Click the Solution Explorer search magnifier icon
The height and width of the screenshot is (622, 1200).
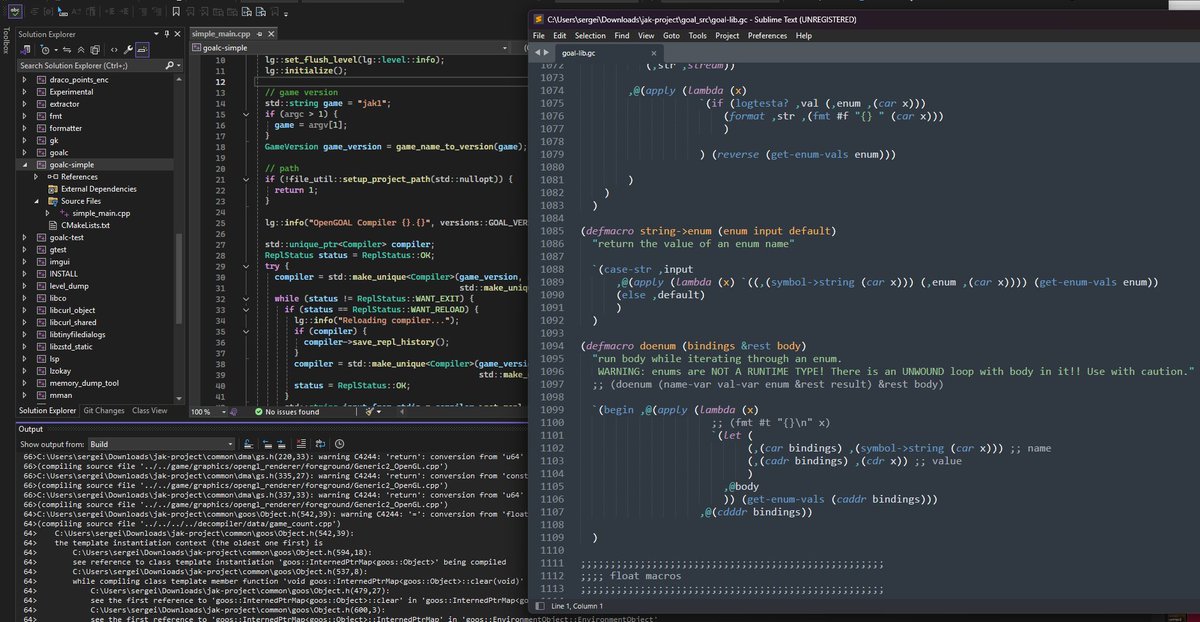[169, 65]
